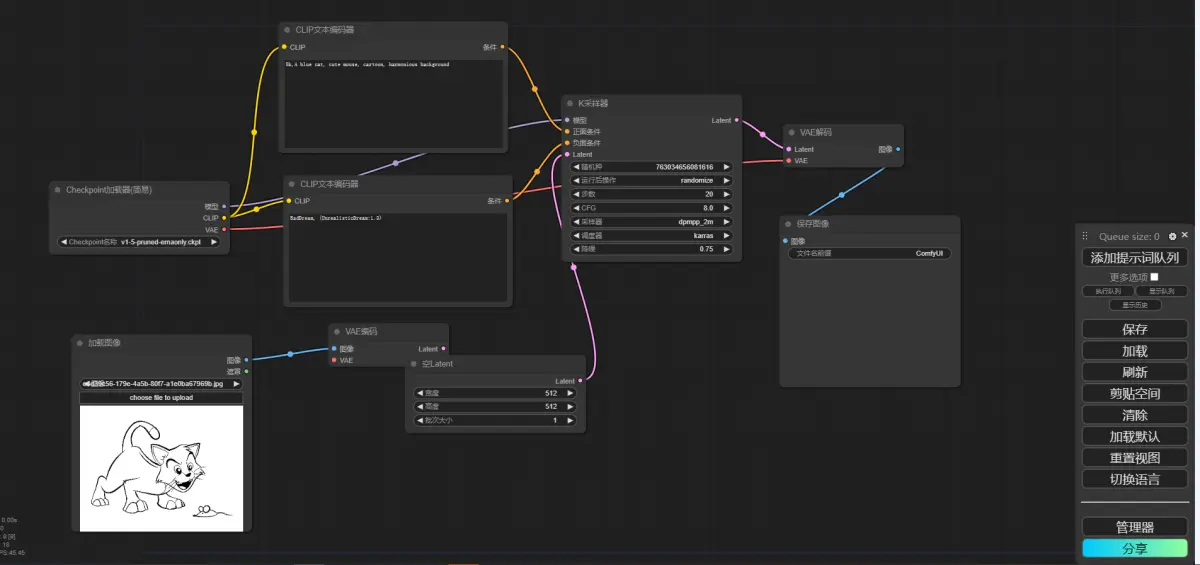Click the link midpoint dot between 加载图像 and VAE编码

click(x=290, y=354)
